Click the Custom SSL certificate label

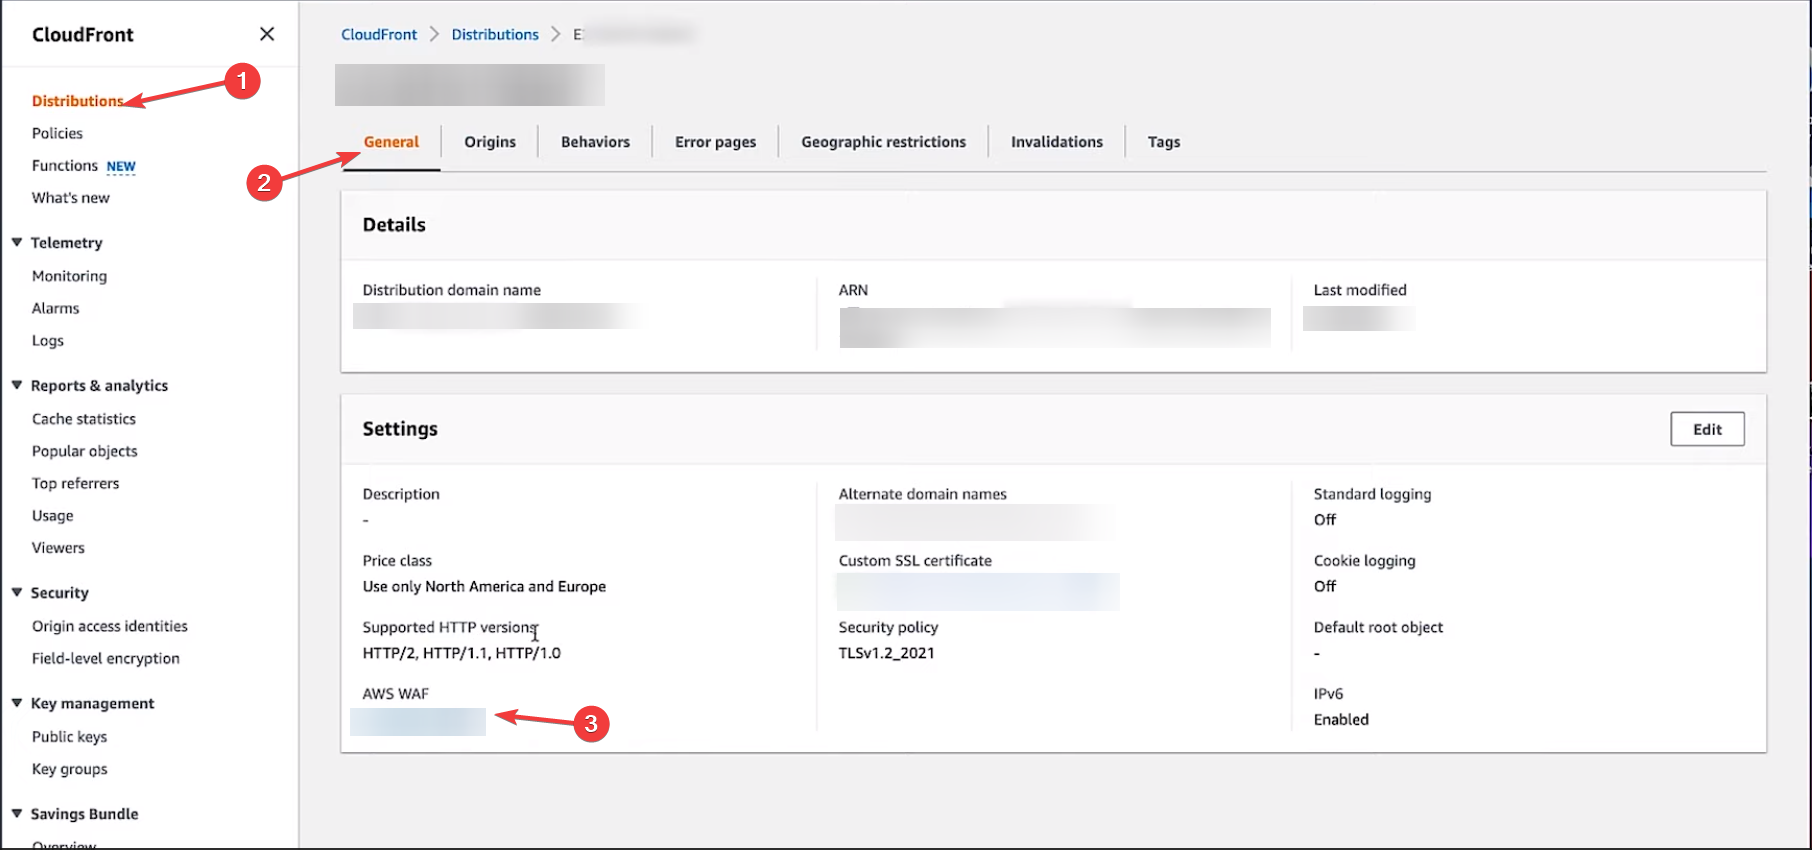(915, 561)
